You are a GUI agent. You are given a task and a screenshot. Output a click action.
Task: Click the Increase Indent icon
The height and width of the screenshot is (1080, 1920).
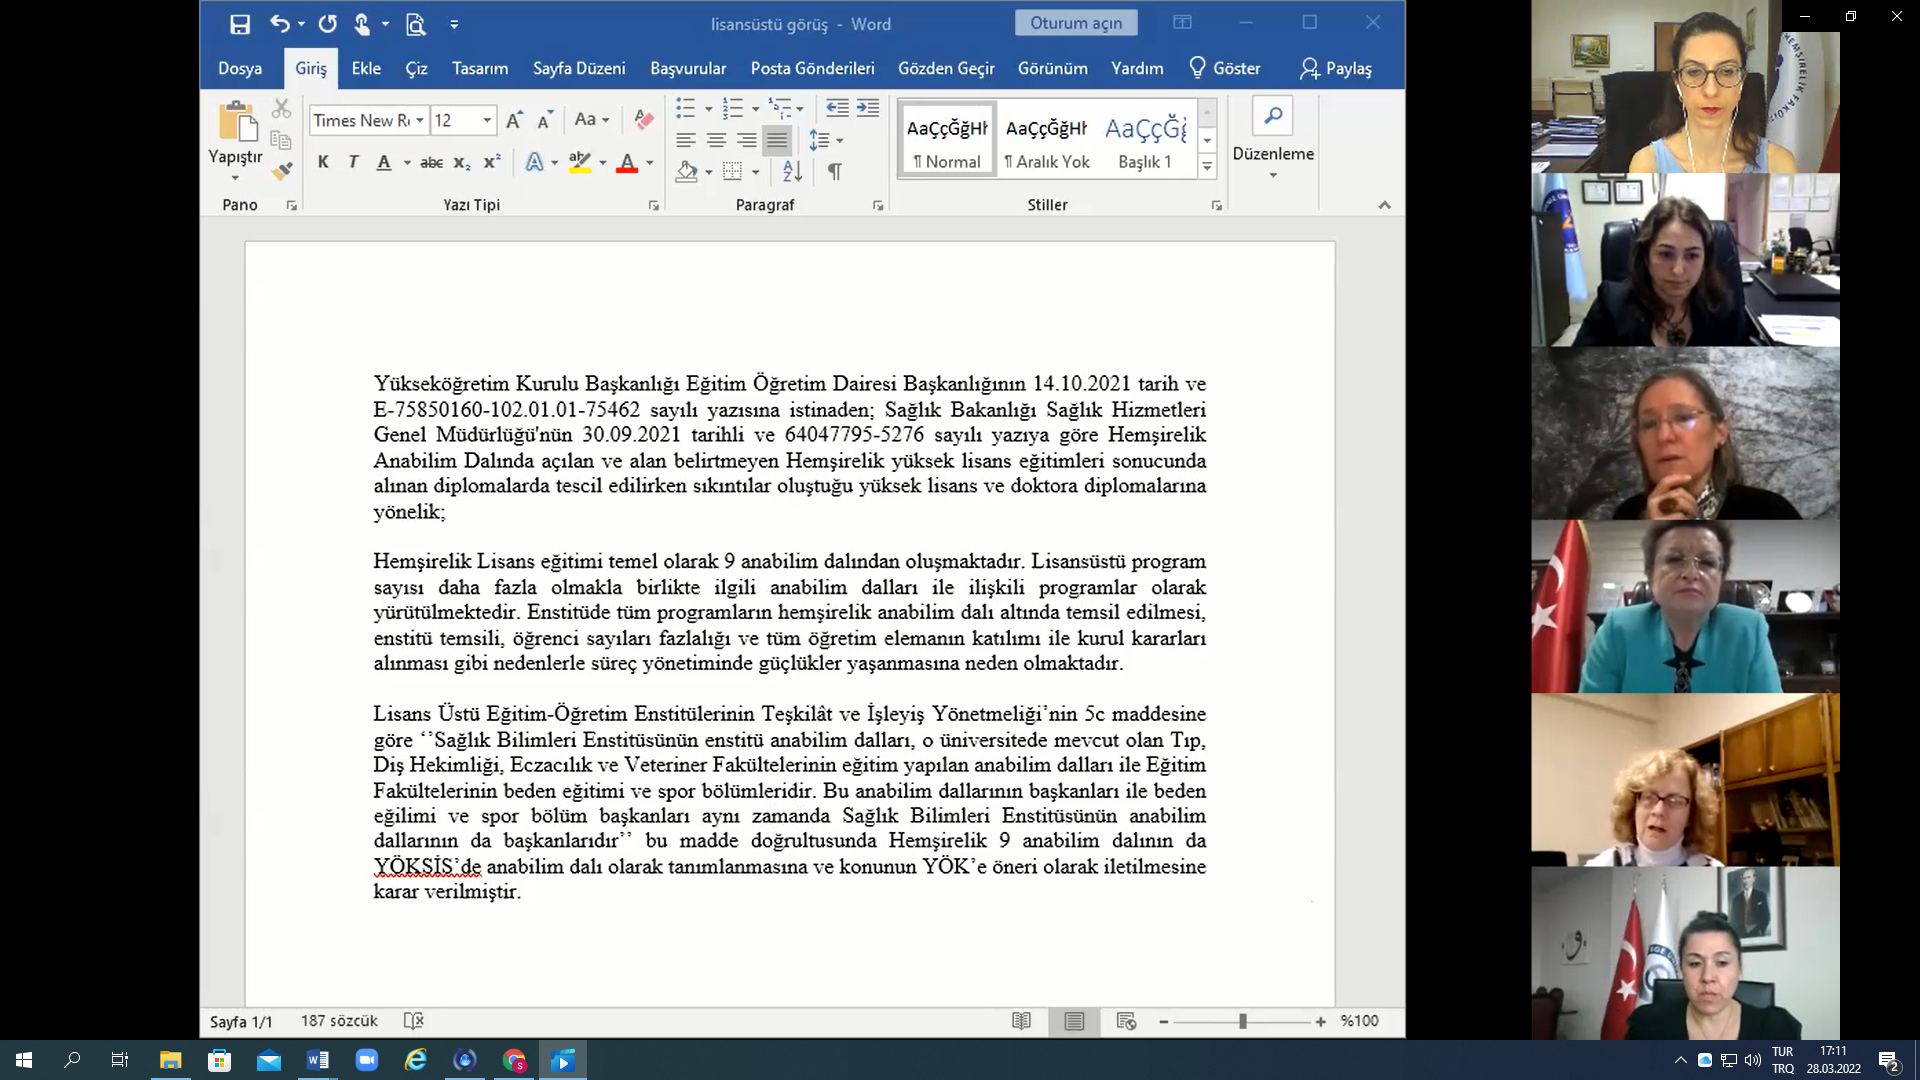(x=868, y=108)
